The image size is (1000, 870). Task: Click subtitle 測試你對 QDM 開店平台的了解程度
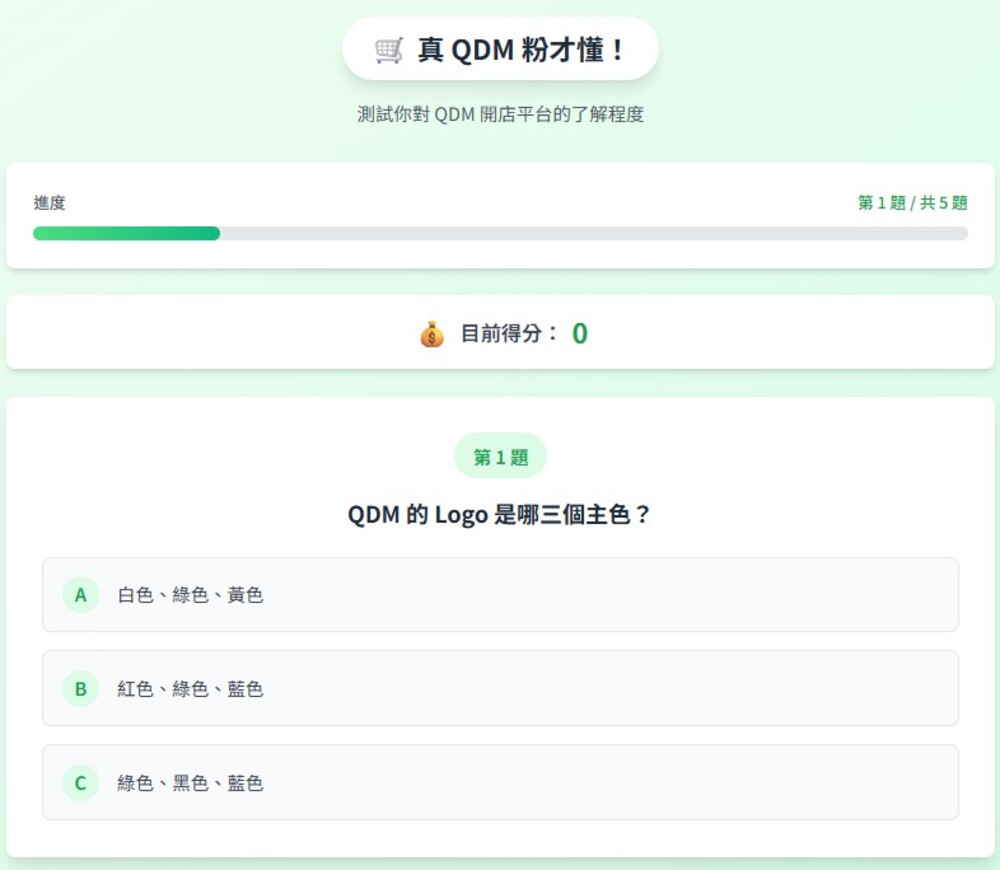coord(501,115)
